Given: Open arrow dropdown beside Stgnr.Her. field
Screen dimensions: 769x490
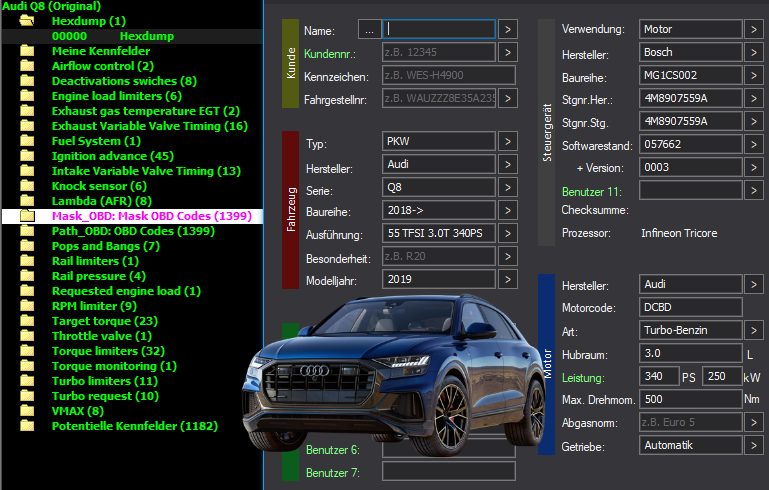Looking at the screenshot, I should point(754,98).
